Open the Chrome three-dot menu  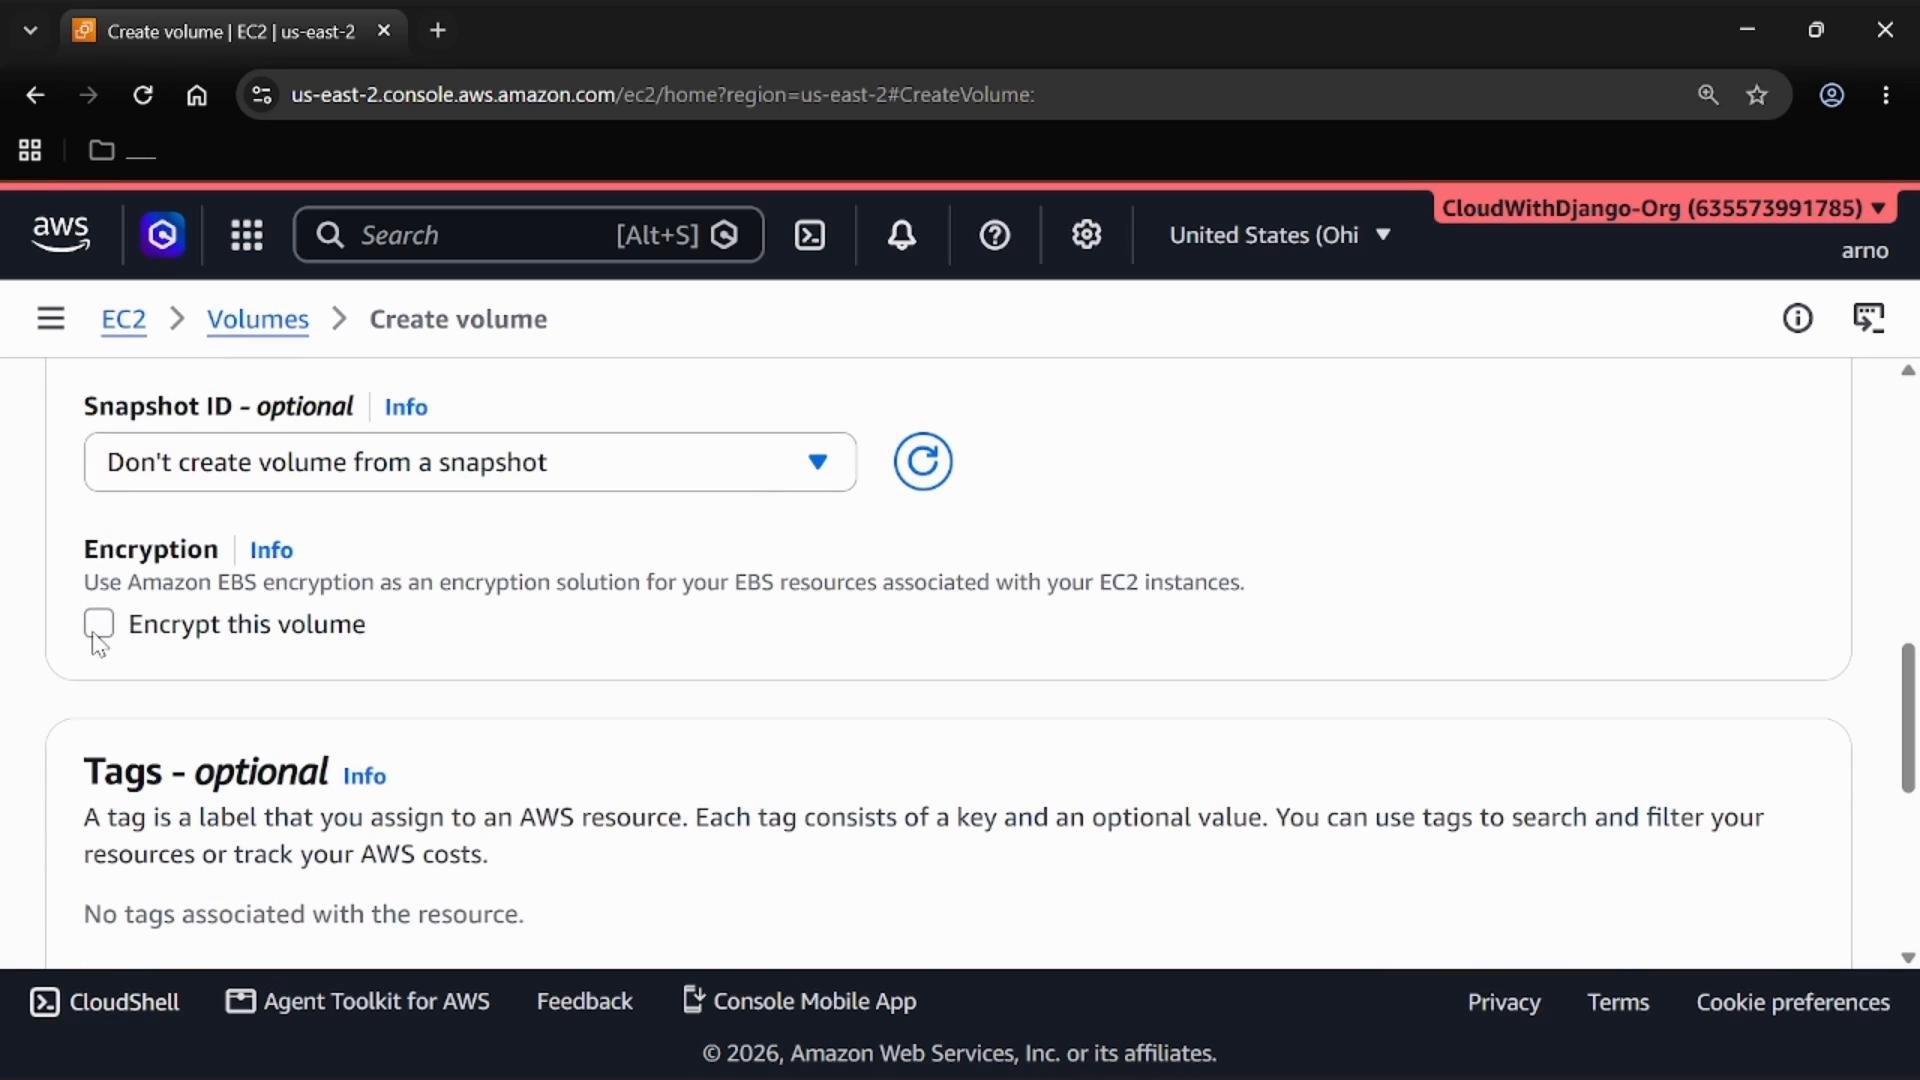pyautogui.click(x=1886, y=95)
